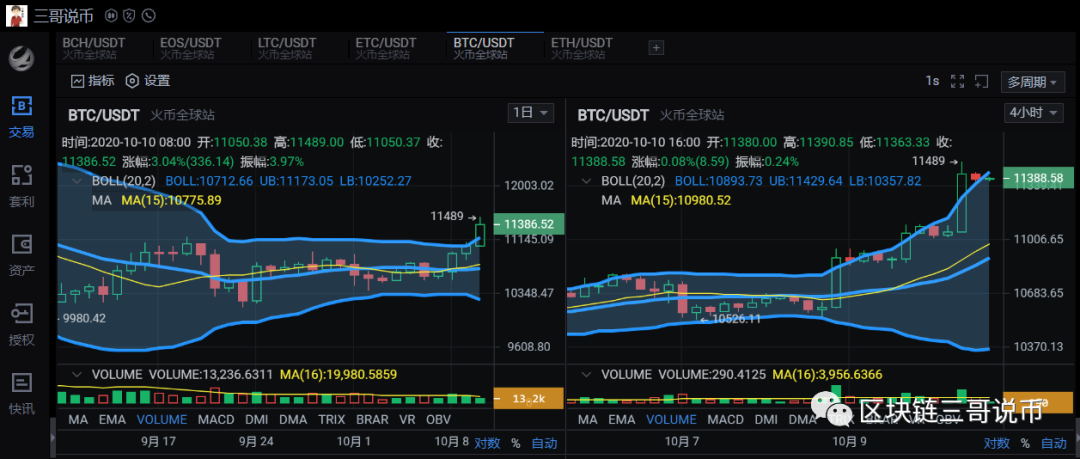
Task: Select VR indicator below 1日 chart
Action: 408,419
